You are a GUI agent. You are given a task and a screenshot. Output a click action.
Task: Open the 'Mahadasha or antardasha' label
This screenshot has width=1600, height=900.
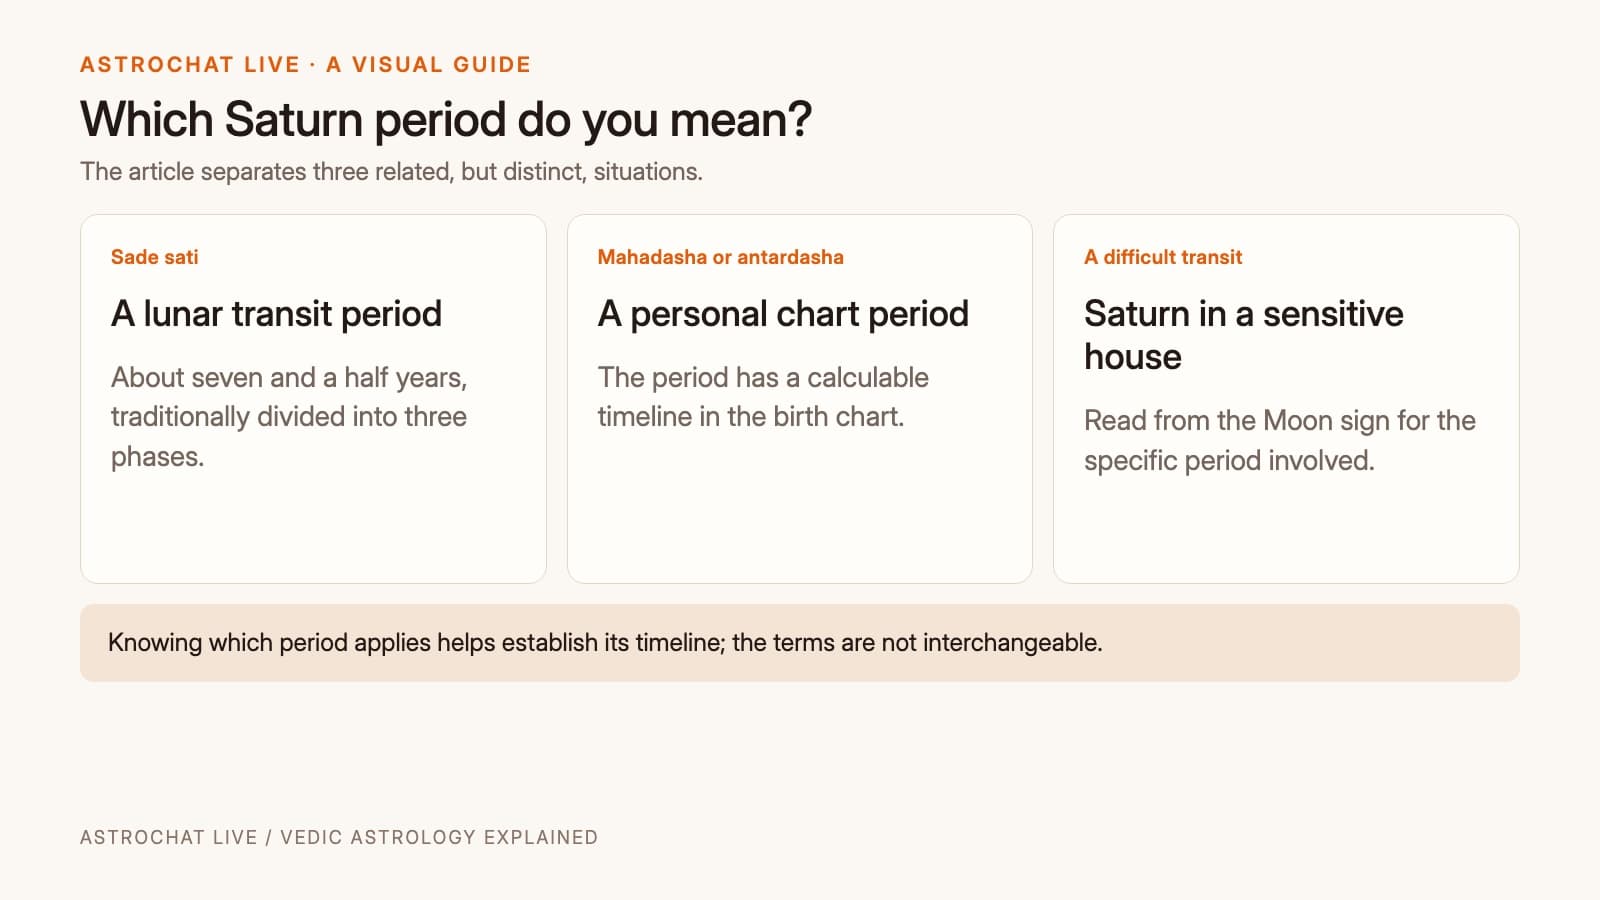tap(720, 257)
